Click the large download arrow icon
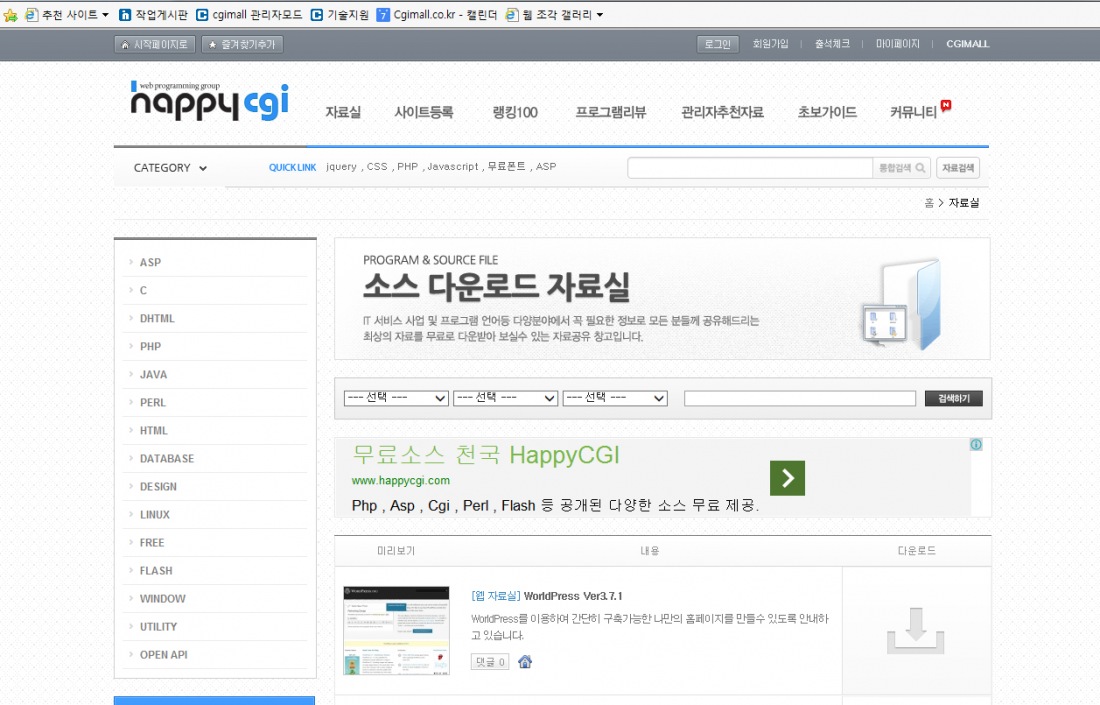The image size is (1100, 705). [916, 631]
